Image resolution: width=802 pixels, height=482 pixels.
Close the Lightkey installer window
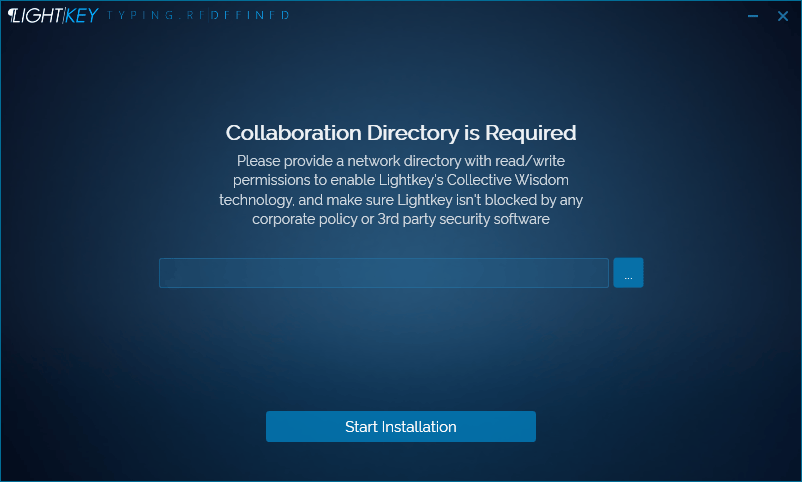tap(783, 16)
